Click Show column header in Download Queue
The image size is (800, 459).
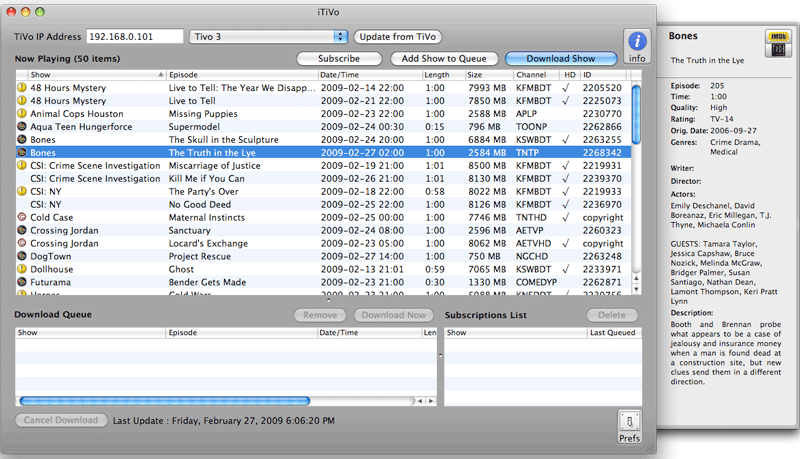(90, 333)
